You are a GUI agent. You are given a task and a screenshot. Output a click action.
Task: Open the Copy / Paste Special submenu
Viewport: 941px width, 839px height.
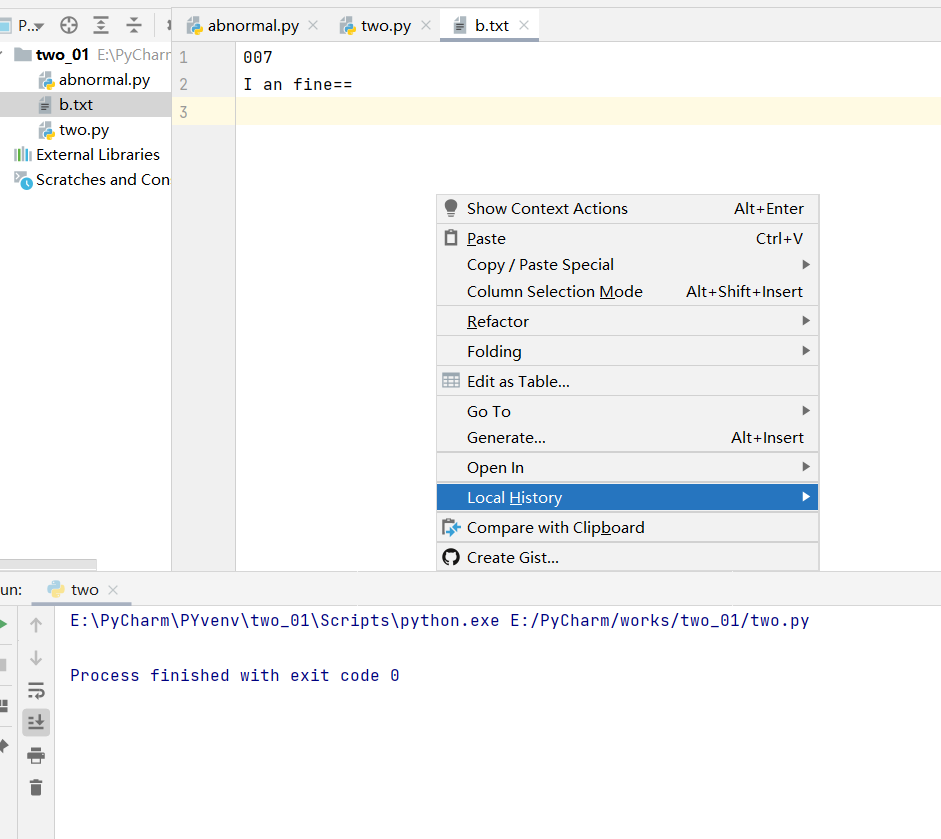click(627, 265)
